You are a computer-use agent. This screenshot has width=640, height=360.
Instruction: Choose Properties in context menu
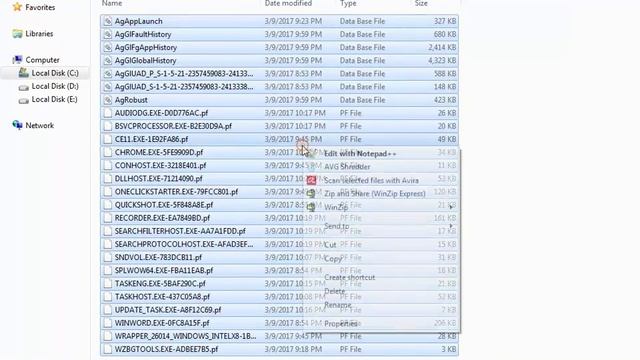point(341,324)
